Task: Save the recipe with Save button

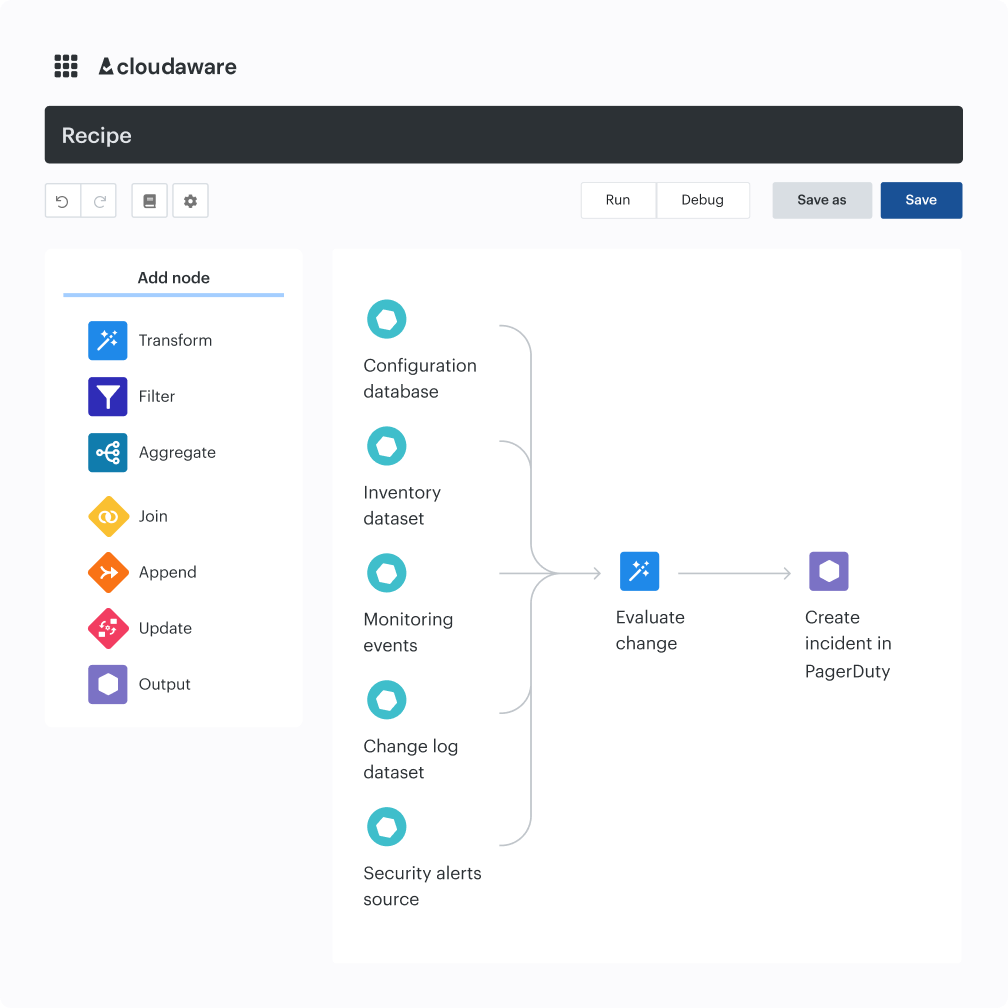Action: point(921,200)
